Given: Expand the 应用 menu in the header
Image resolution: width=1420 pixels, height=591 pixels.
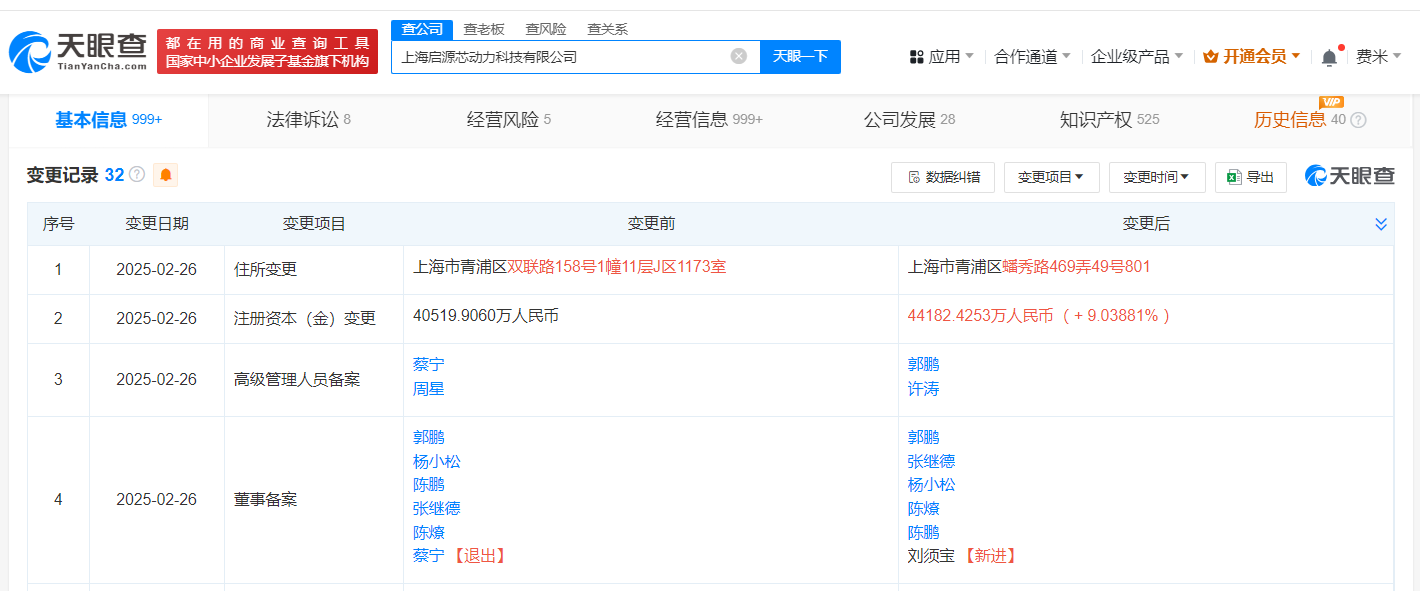Looking at the screenshot, I should point(941,57).
